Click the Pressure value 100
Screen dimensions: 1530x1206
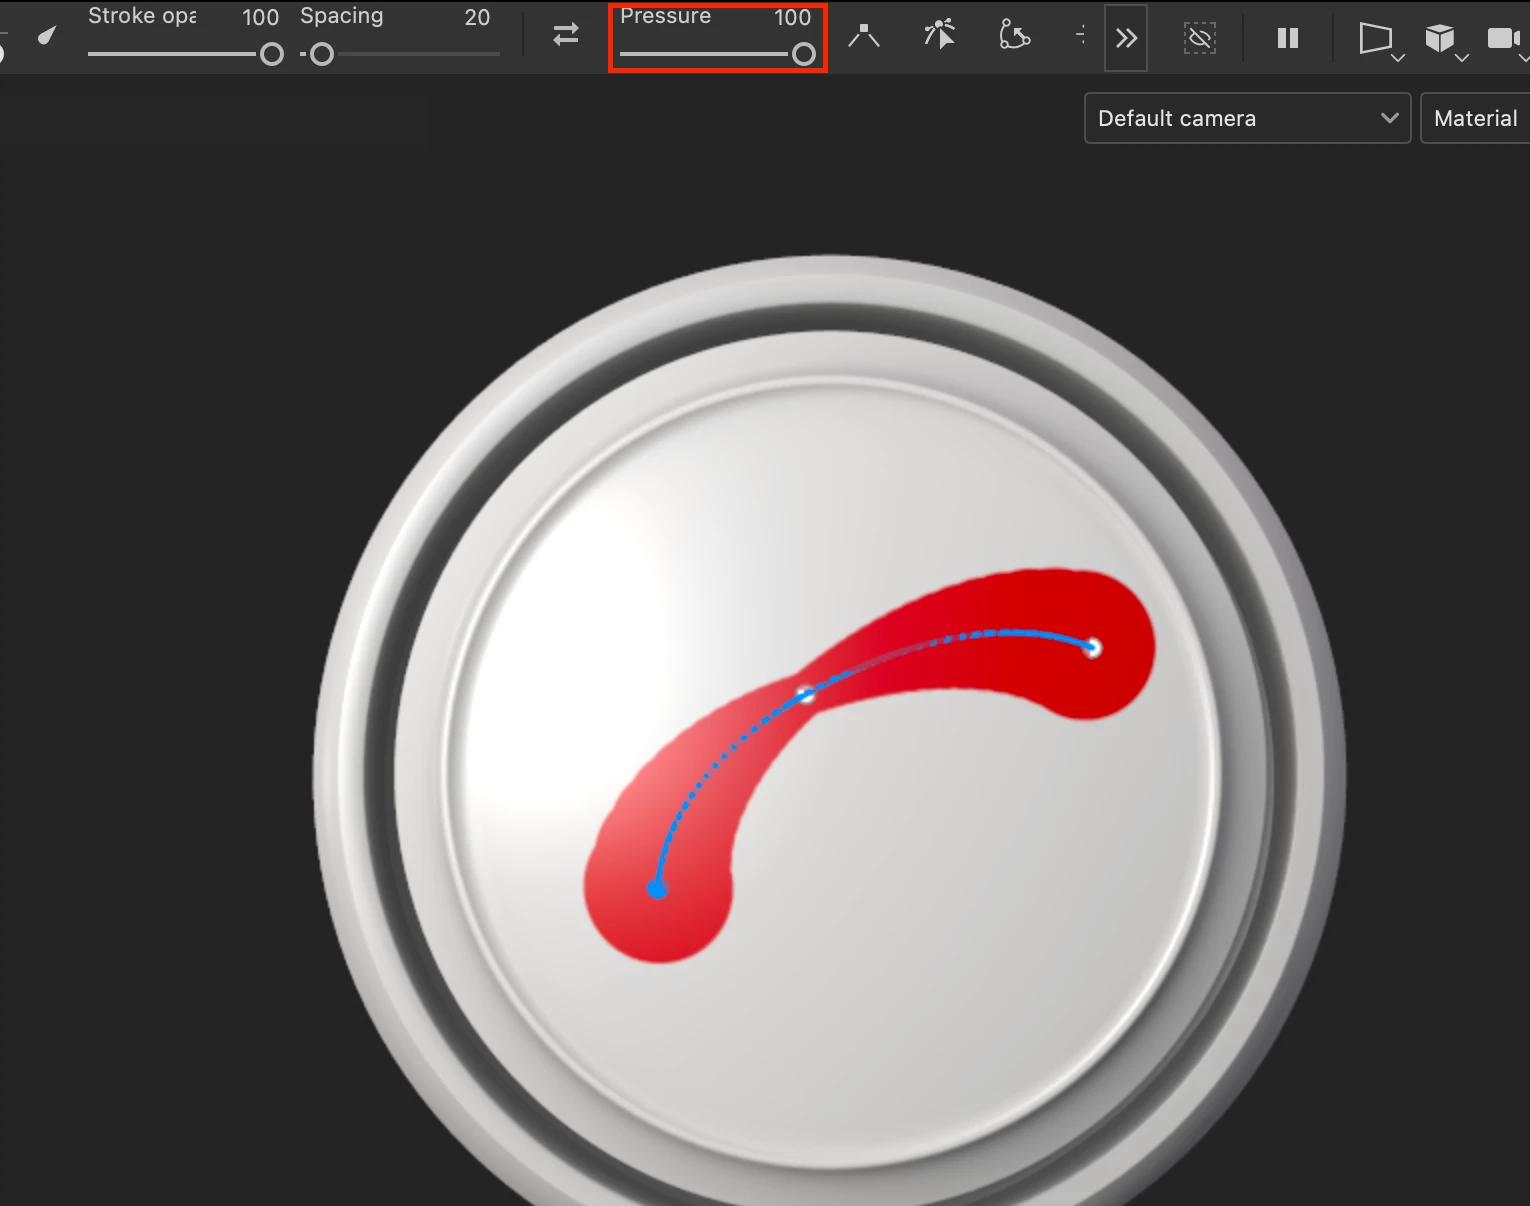(792, 17)
